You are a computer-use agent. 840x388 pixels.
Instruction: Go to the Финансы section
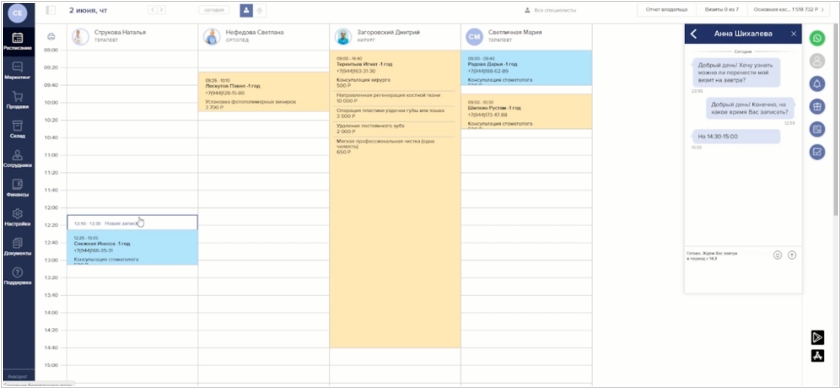click(17, 188)
